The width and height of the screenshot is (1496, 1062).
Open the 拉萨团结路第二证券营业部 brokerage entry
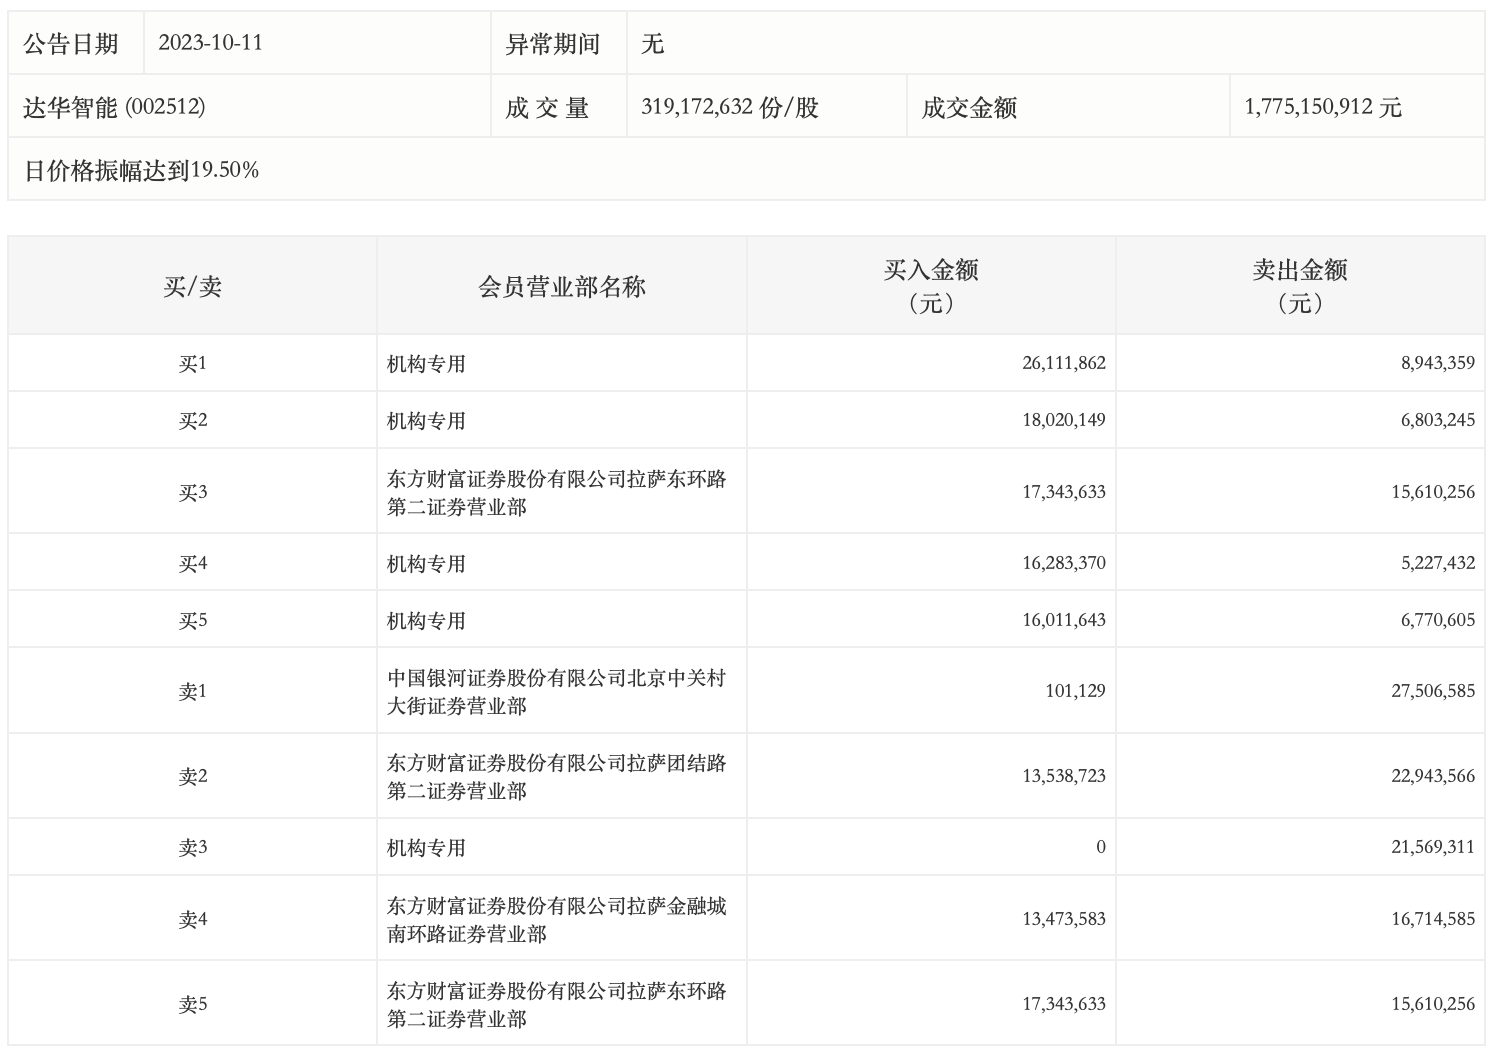(556, 776)
